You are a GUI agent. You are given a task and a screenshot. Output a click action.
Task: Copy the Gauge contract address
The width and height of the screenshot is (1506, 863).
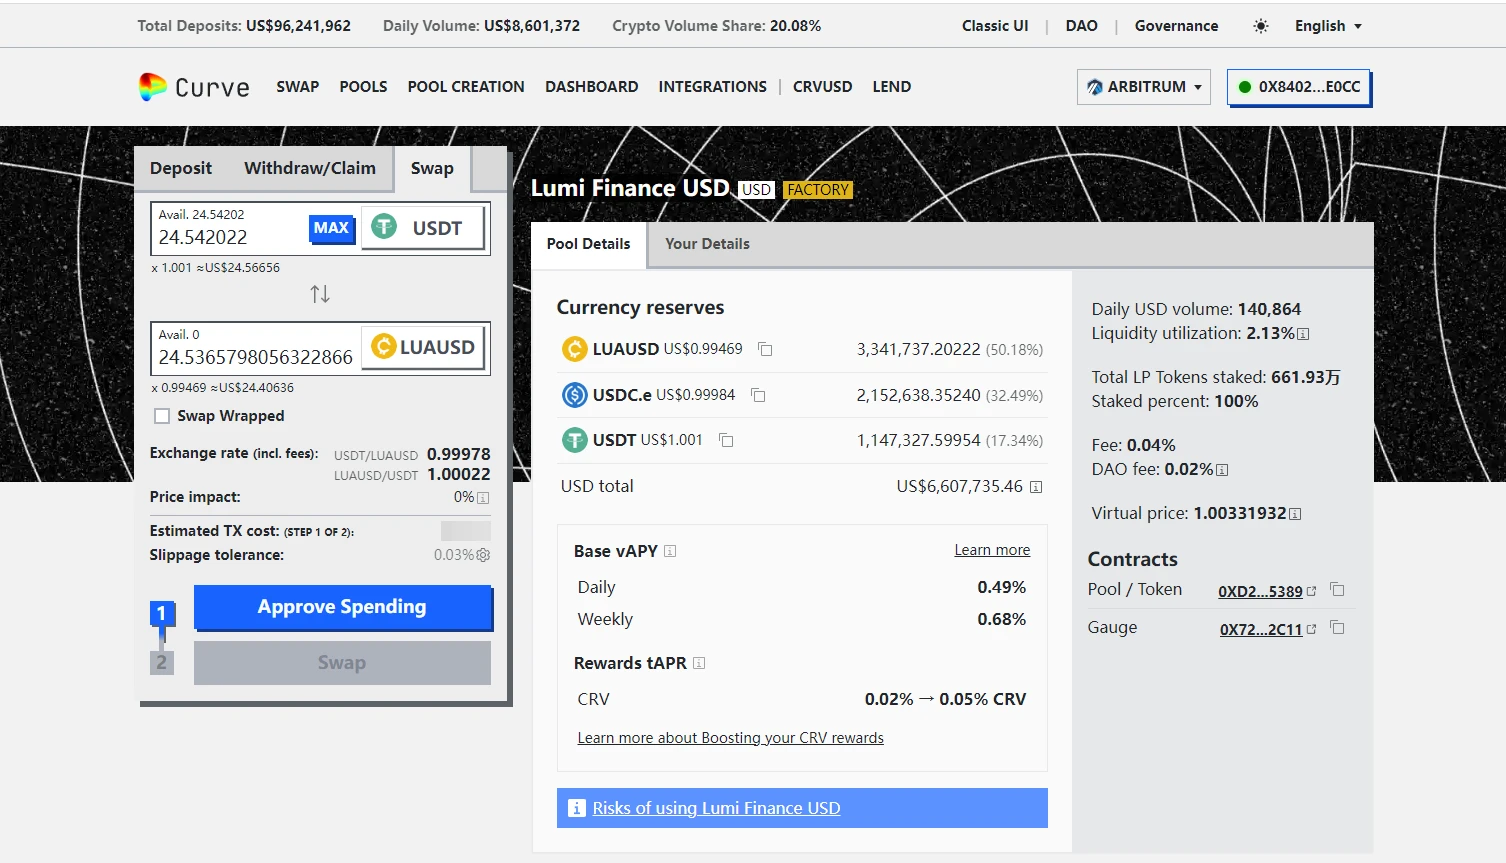click(1337, 628)
